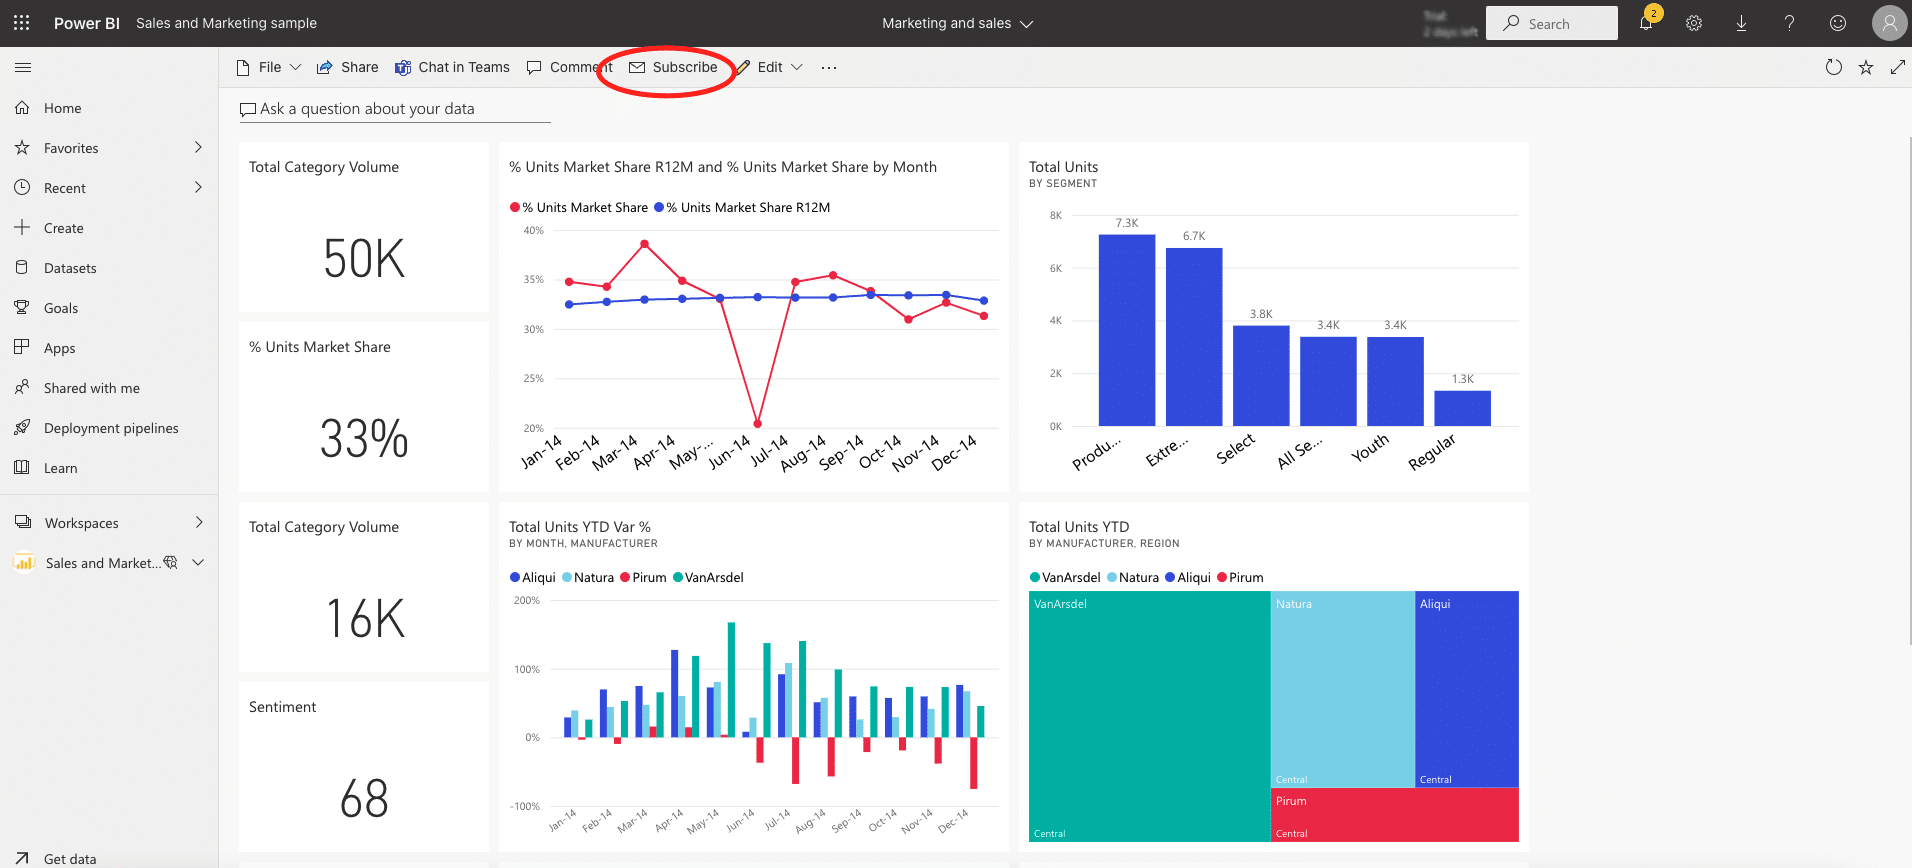The width and height of the screenshot is (1912, 868).
Task: Click the blue % Units Market Share R12M legend dot
Action: coord(659,207)
